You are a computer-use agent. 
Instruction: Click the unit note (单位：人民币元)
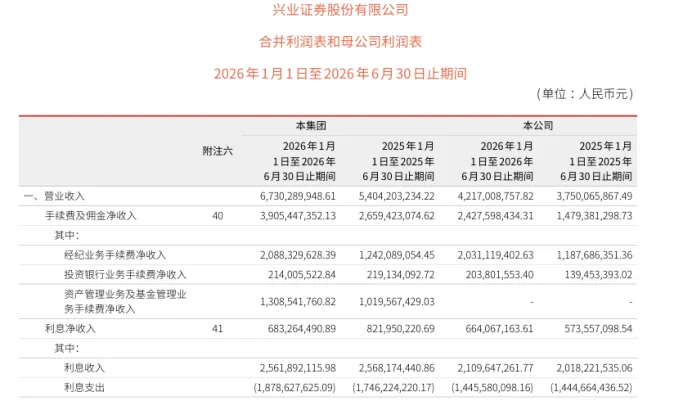coord(585,94)
